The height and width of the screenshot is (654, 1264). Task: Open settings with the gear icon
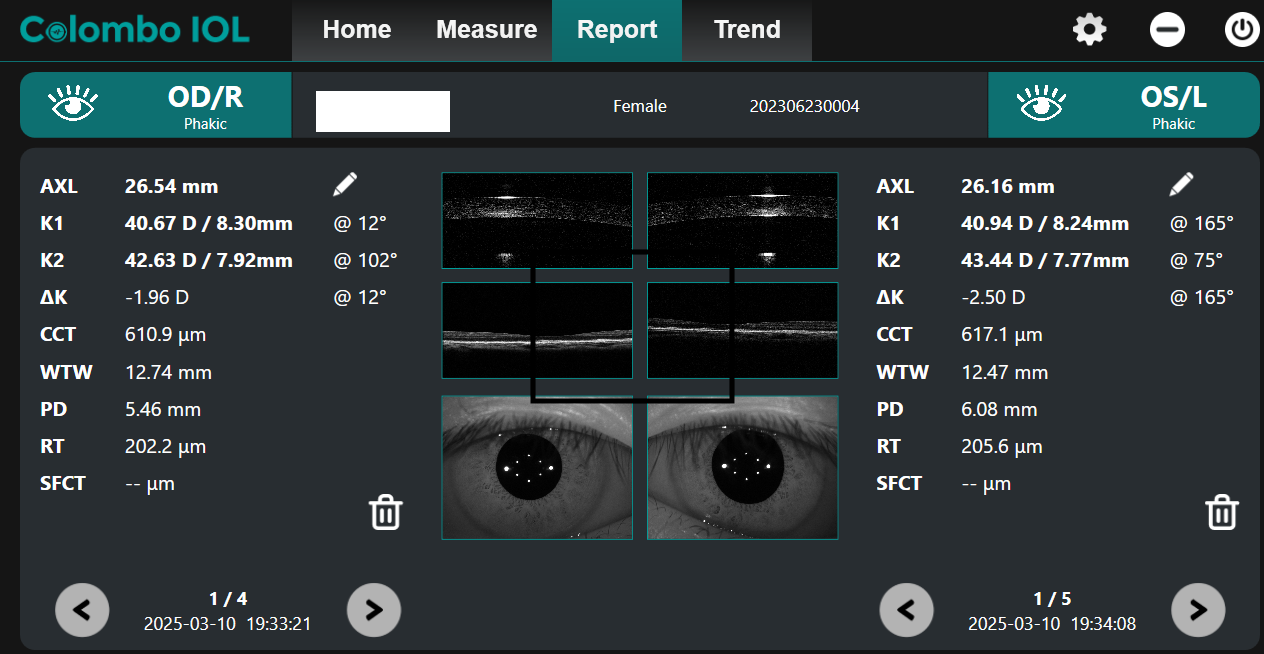pyautogui.click(x=1089, y=30)
